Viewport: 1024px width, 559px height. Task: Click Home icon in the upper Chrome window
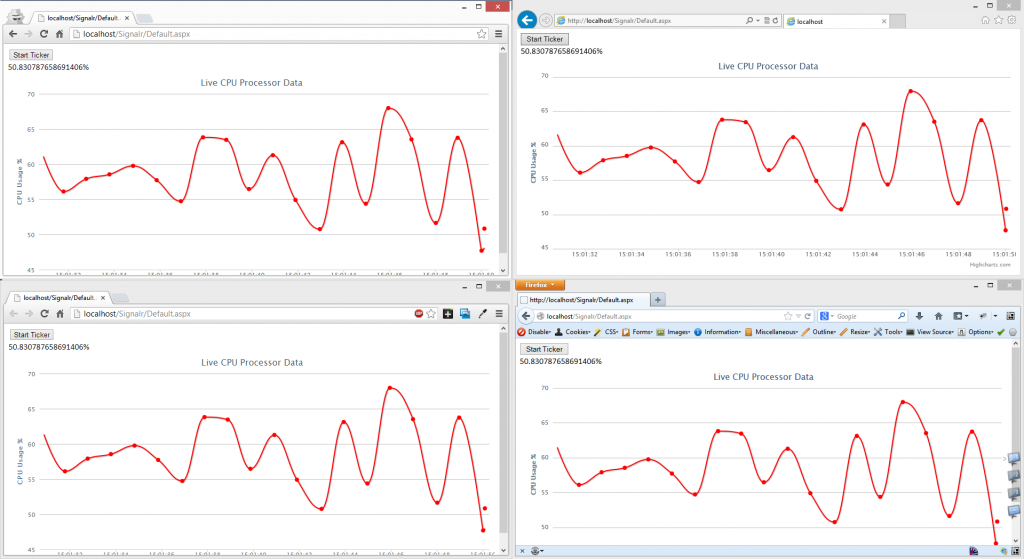[59, 34]
